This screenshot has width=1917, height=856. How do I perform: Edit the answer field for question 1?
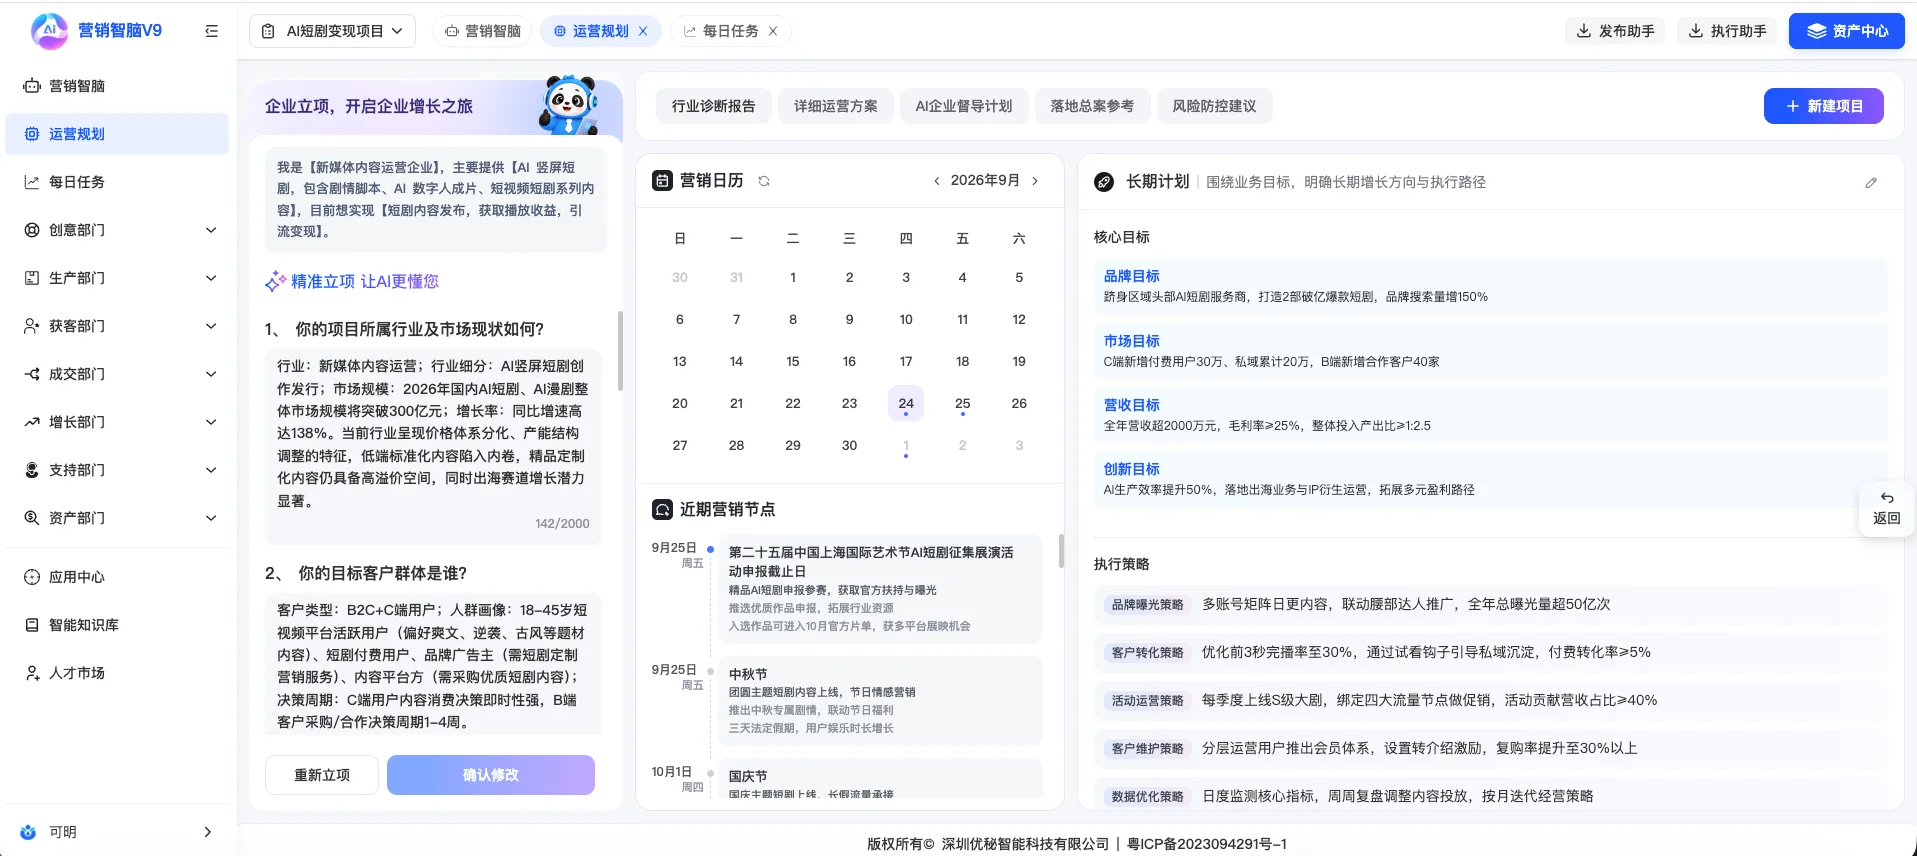[x=433, y=446]
